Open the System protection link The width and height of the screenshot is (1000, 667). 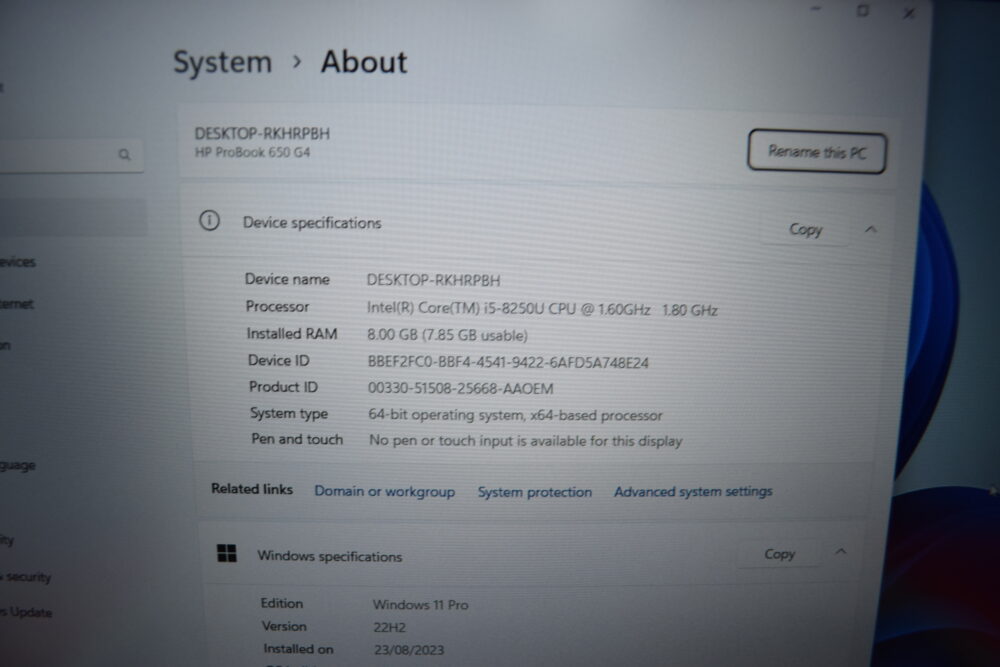click(x=534, y=492)
